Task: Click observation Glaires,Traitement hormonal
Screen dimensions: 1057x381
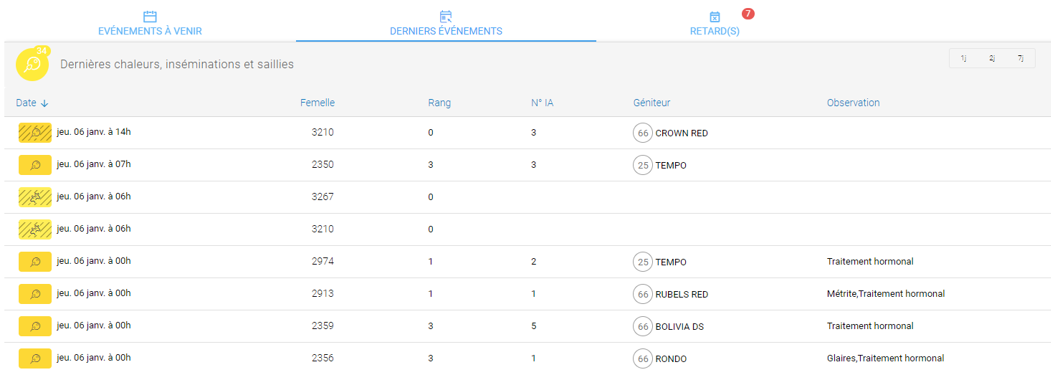Action: tap(885, 359)
